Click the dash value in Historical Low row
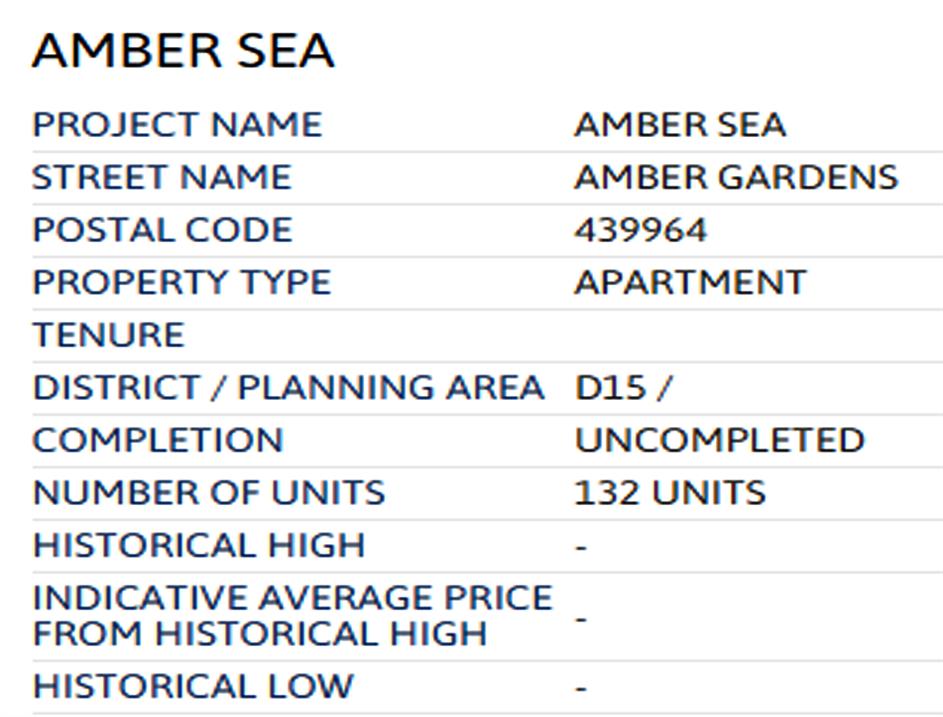Image resolution: width=943 pixels, height=717 pixels. [581, 688]
